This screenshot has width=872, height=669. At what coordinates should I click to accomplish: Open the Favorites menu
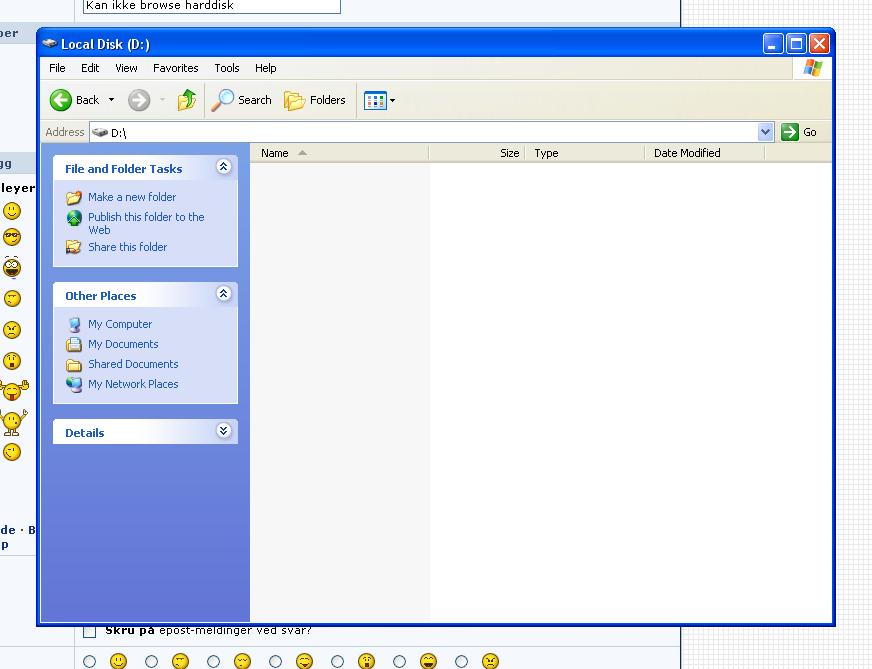click(x=176, y=68)
